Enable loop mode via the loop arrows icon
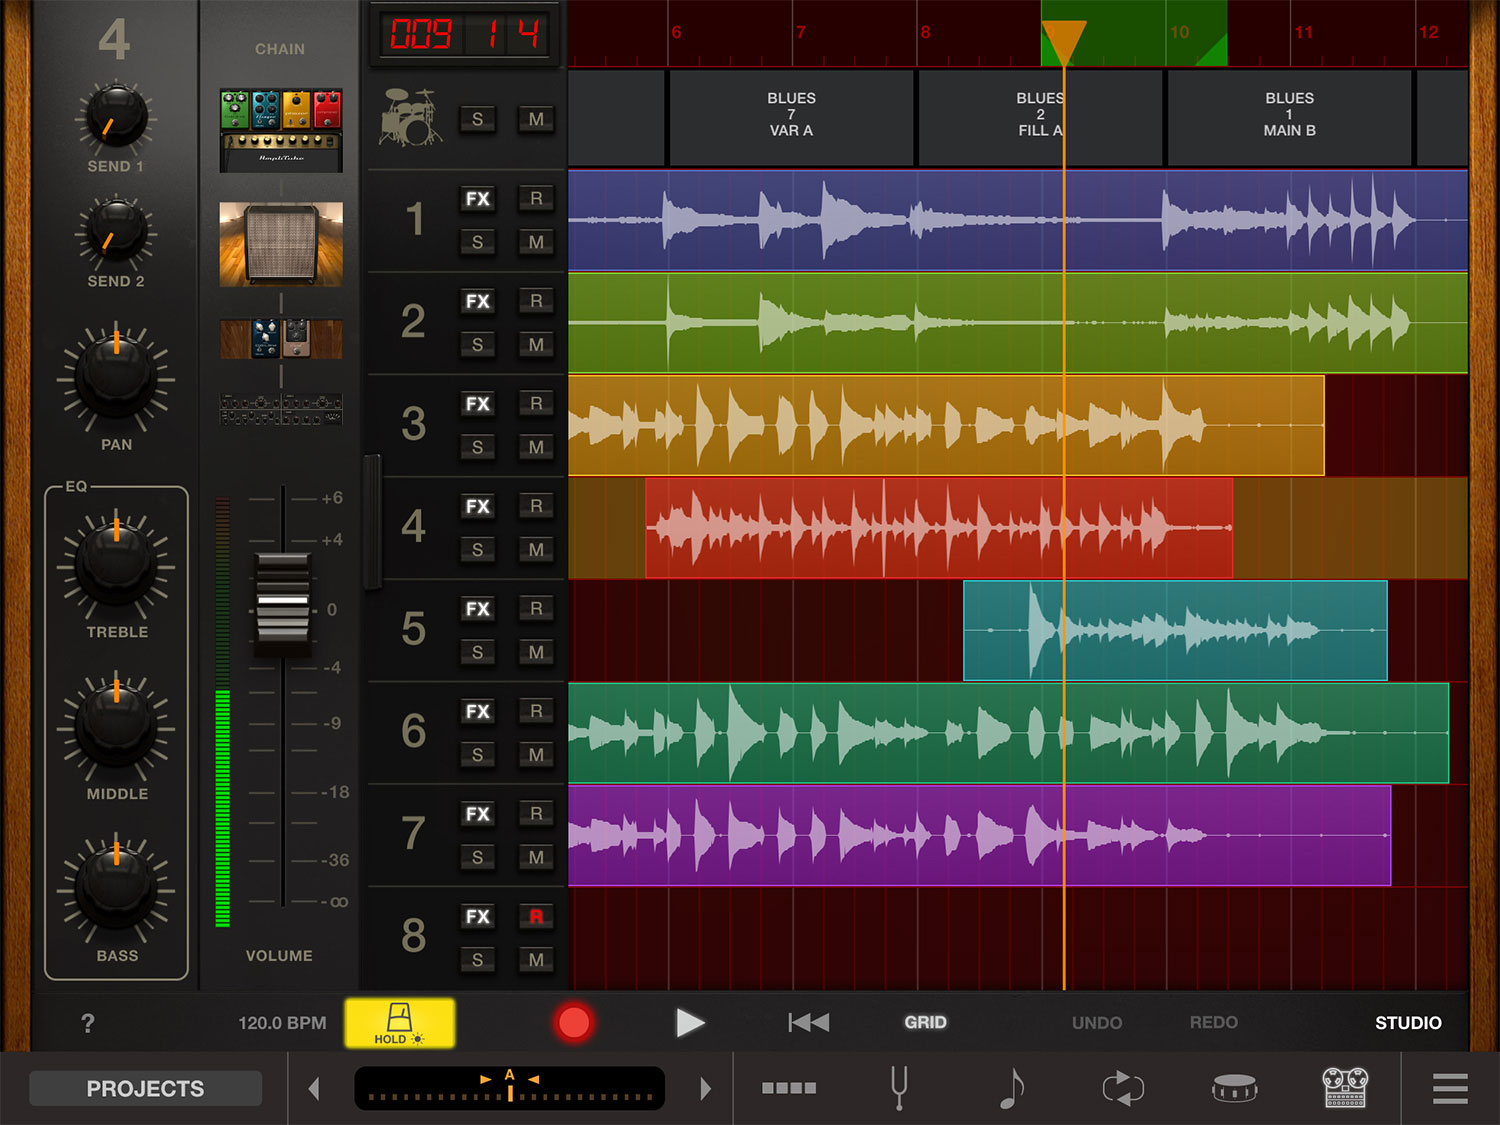The width and height of the screenshot is (1500, 1125). [x=1124, y=1088]
